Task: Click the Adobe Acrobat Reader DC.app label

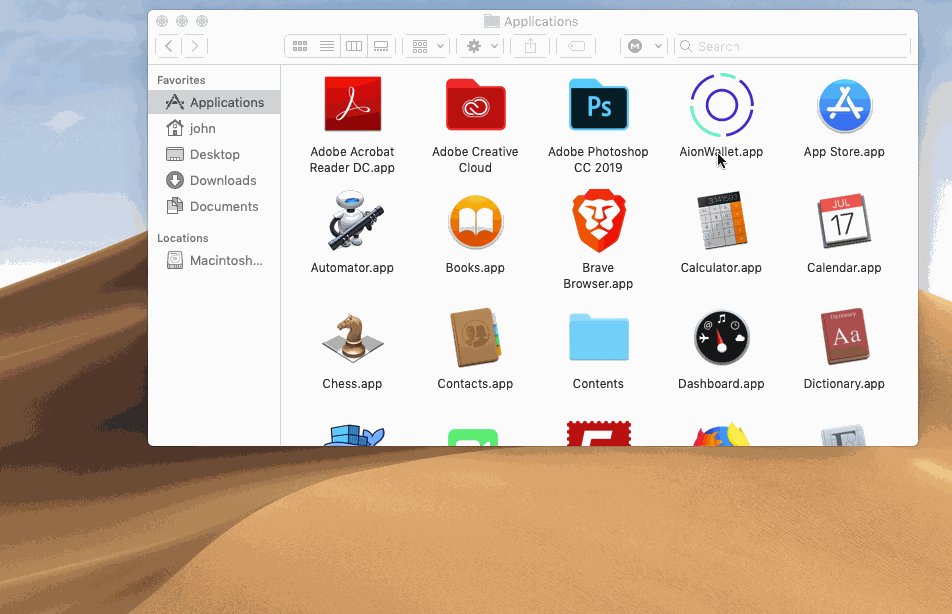Action: point(352,160)
